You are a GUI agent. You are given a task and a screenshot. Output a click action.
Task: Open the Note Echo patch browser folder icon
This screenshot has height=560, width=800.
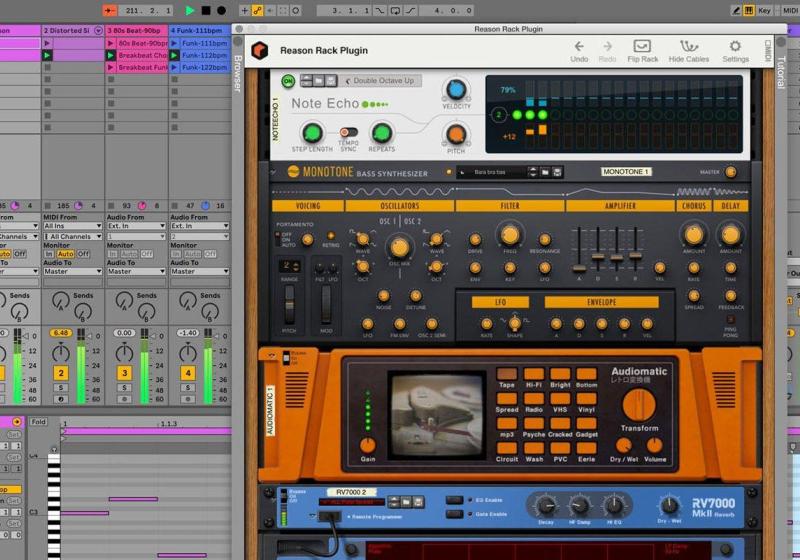[318, 80]
